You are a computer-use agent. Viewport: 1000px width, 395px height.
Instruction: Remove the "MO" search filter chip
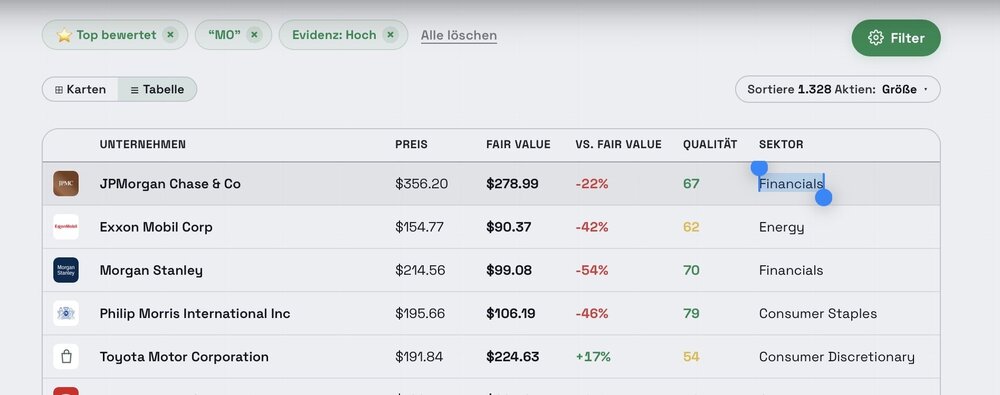254,35
